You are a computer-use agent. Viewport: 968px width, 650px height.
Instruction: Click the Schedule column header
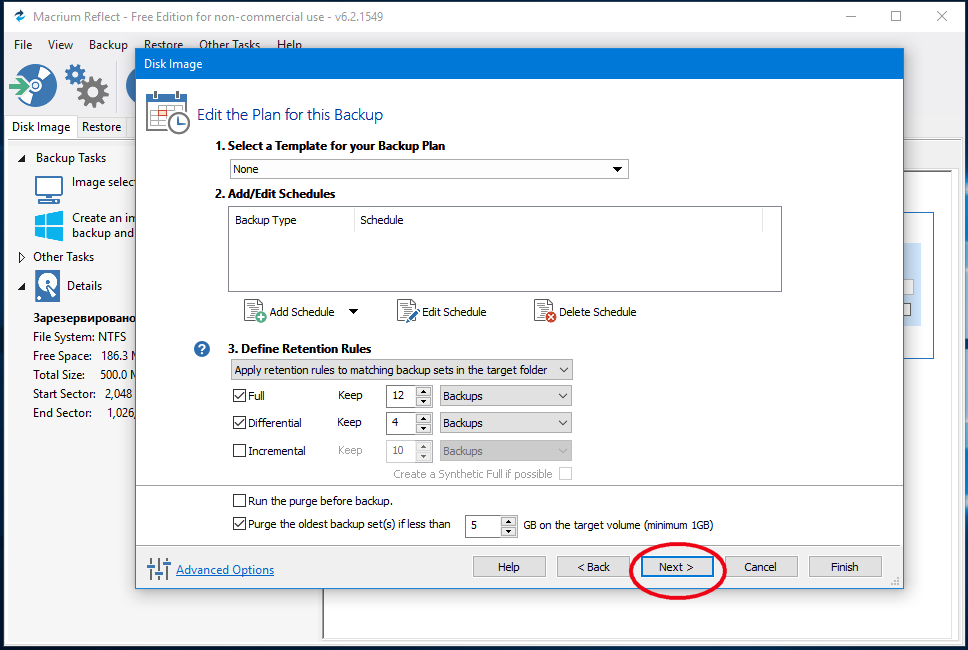(559, 220)
